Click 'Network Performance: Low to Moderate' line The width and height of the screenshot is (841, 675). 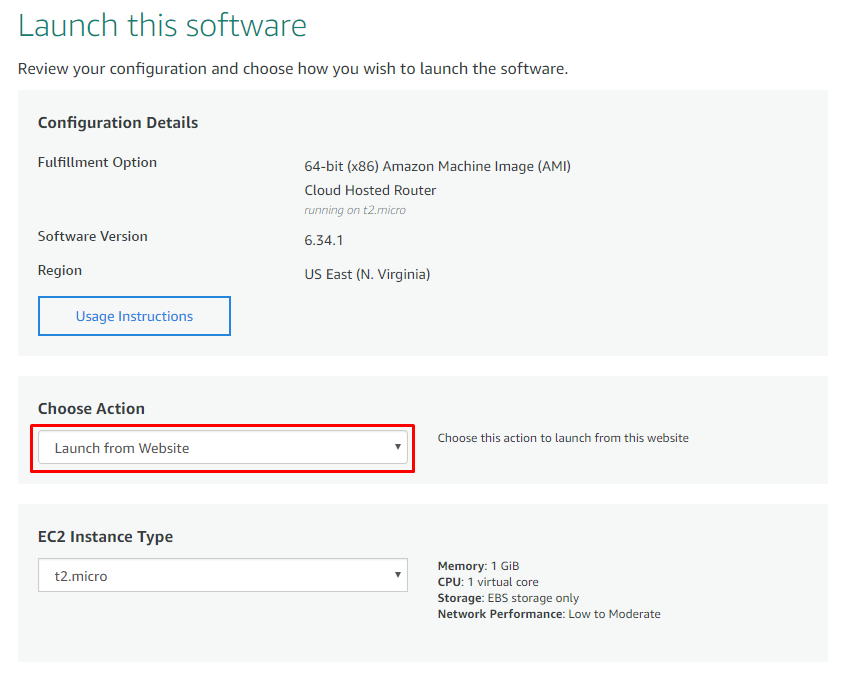tap(549, 614)
